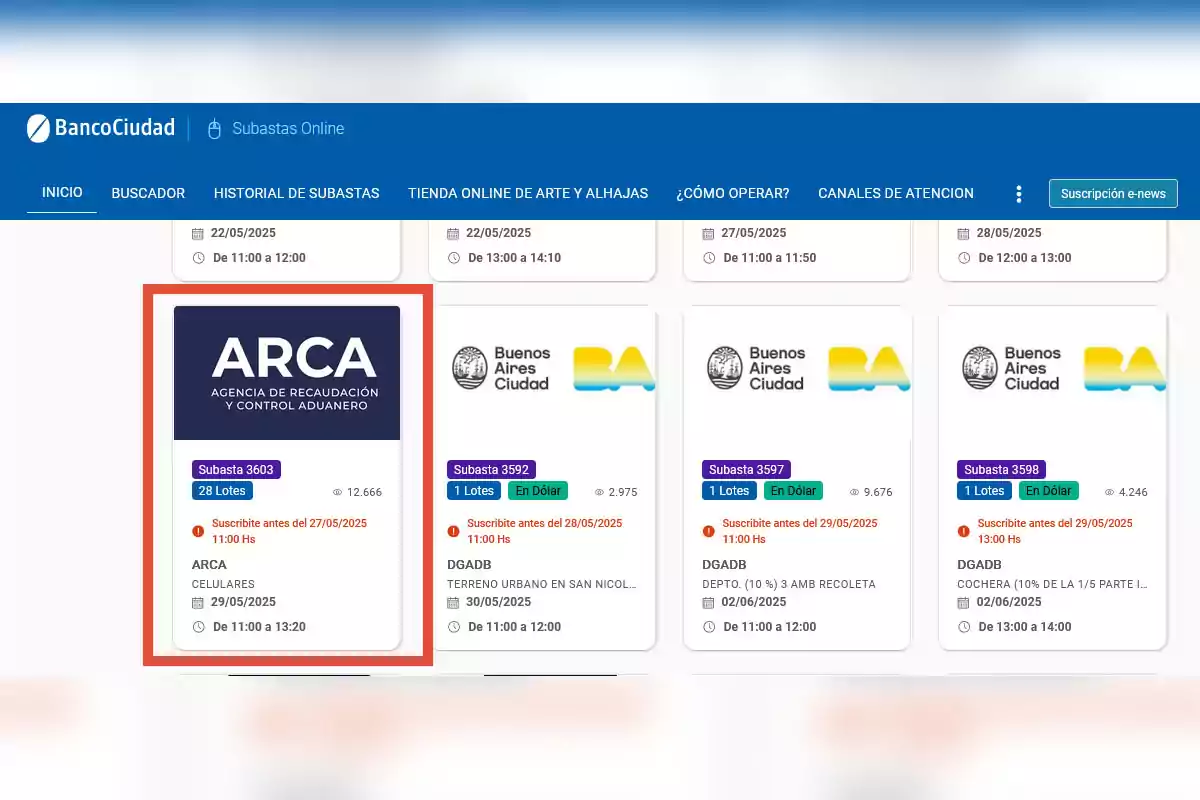Click the red alert icon on the ARCA card
The width and height of the screenshot is (1200, 800).
click(x=198, y=531)
